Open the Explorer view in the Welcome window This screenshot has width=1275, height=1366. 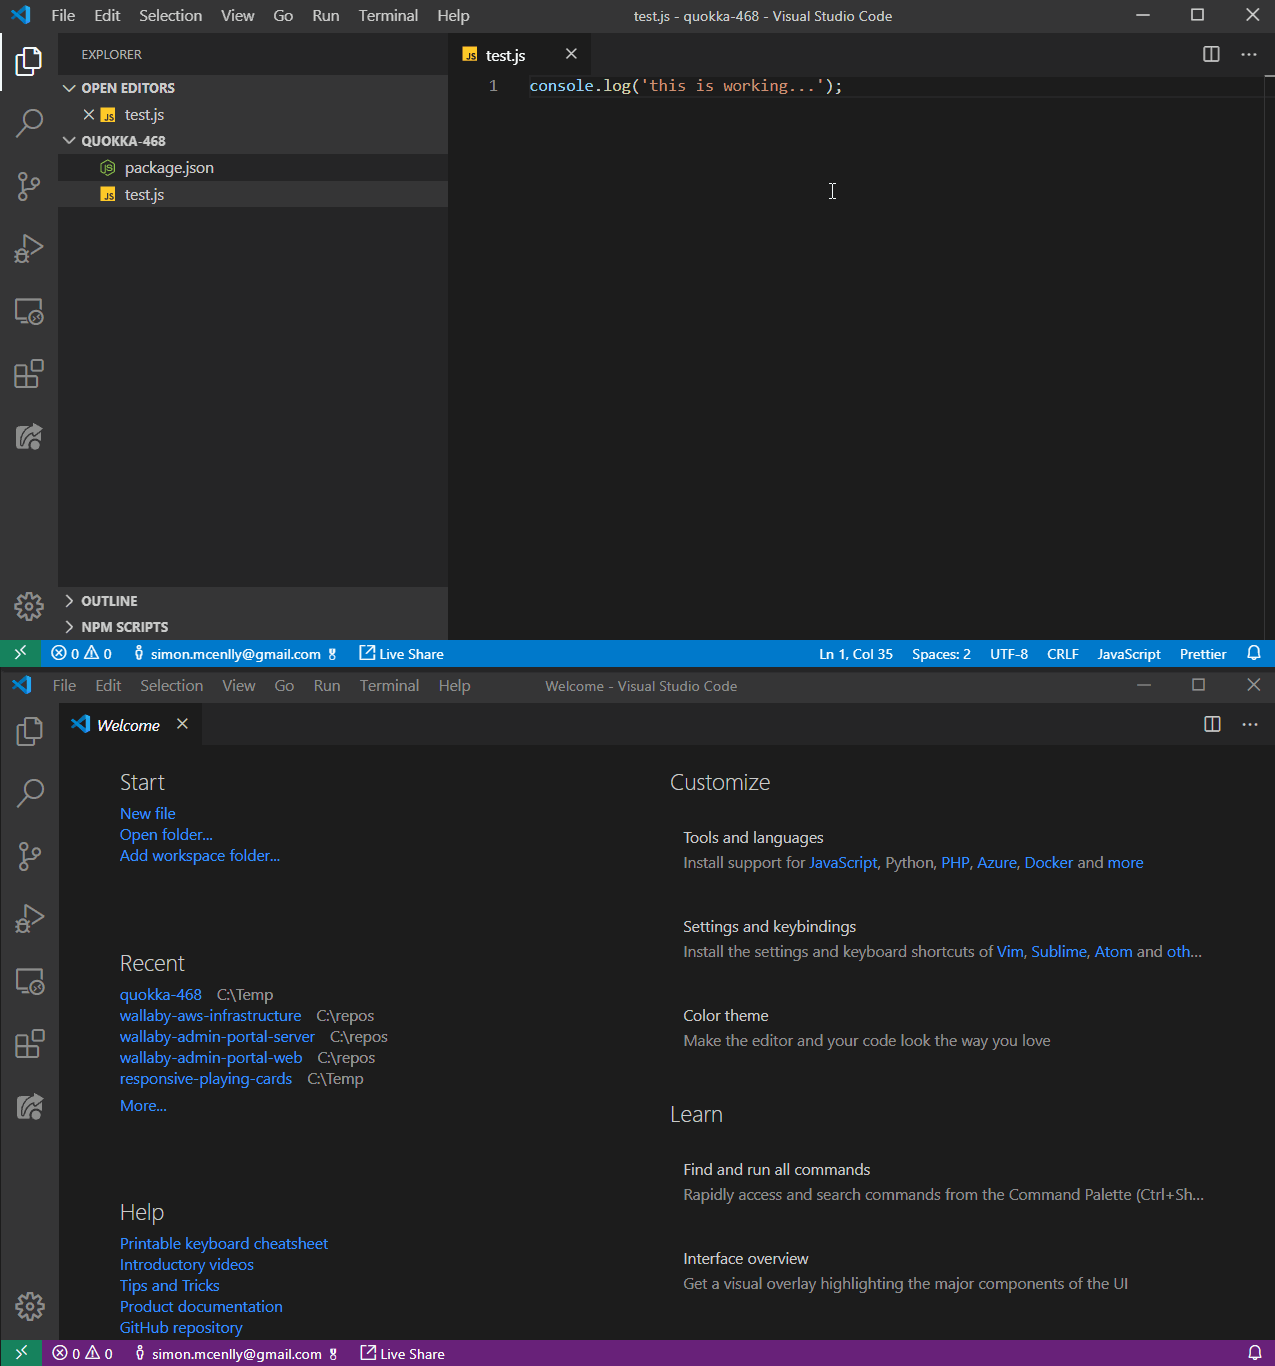[x=29, y=731]
